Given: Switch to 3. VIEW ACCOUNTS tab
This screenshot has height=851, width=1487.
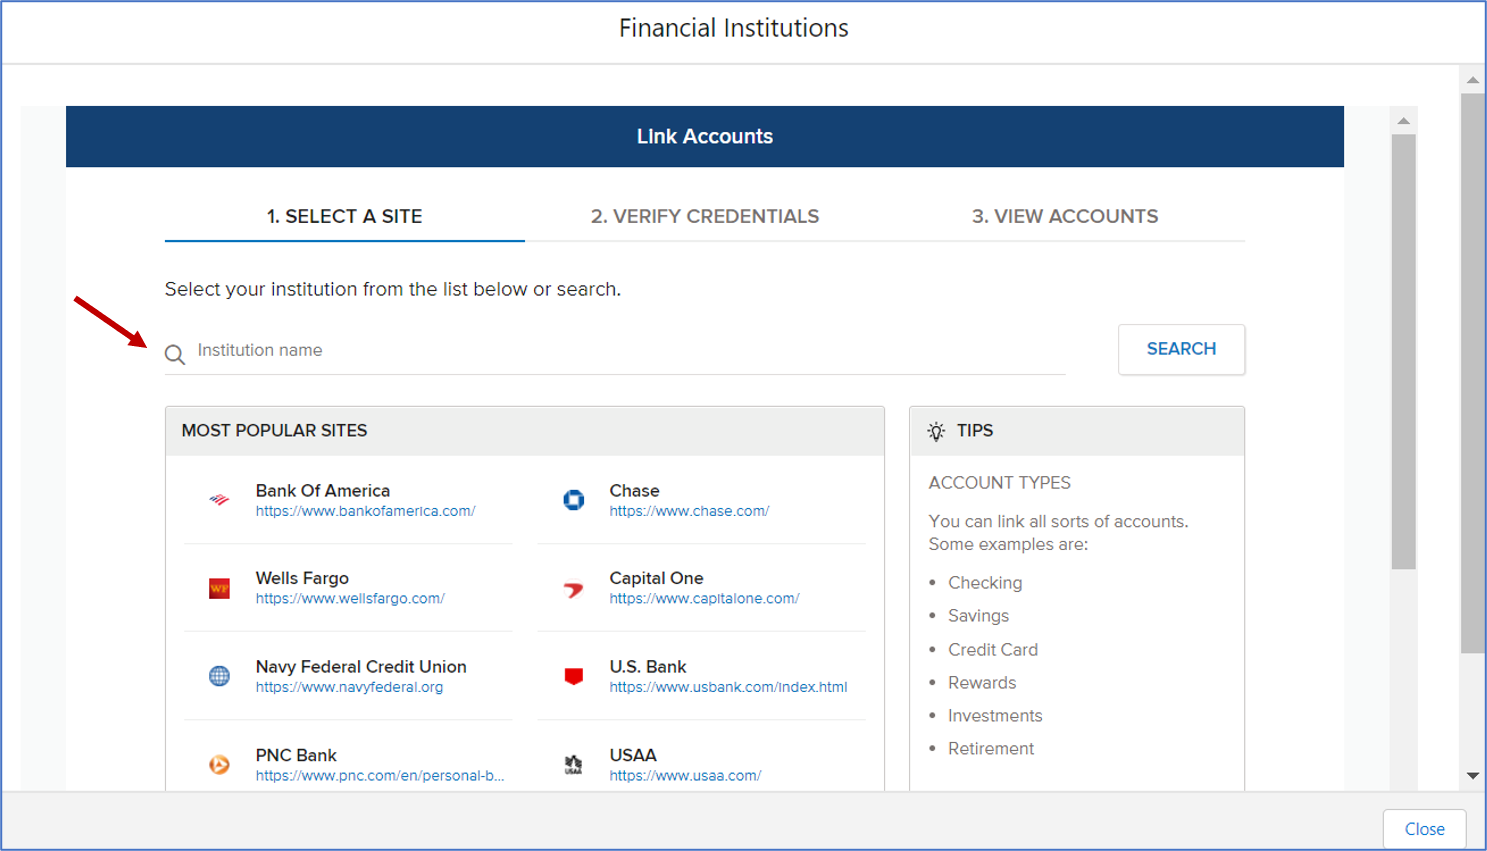Looking at the screenshot, I should click(1065, 216).
